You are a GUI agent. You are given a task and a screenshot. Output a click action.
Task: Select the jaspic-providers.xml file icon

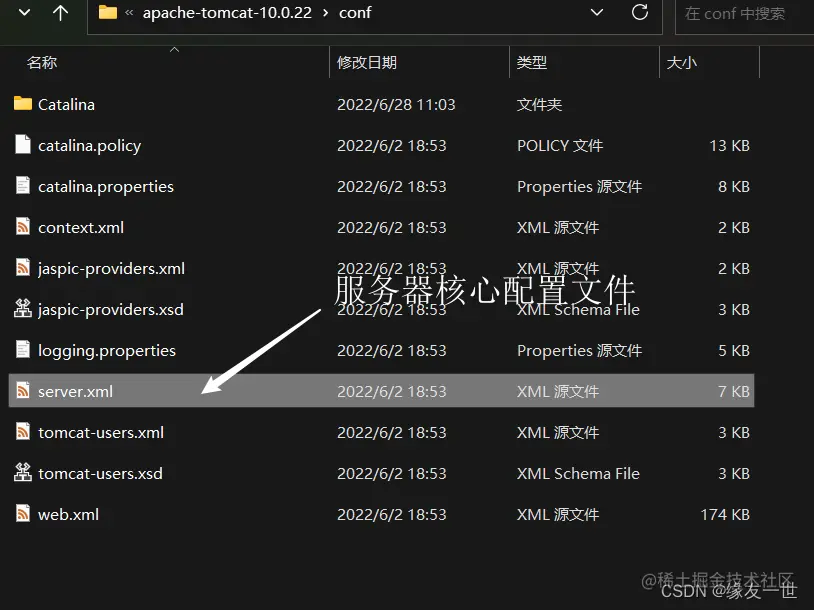(x=22, y=268)
